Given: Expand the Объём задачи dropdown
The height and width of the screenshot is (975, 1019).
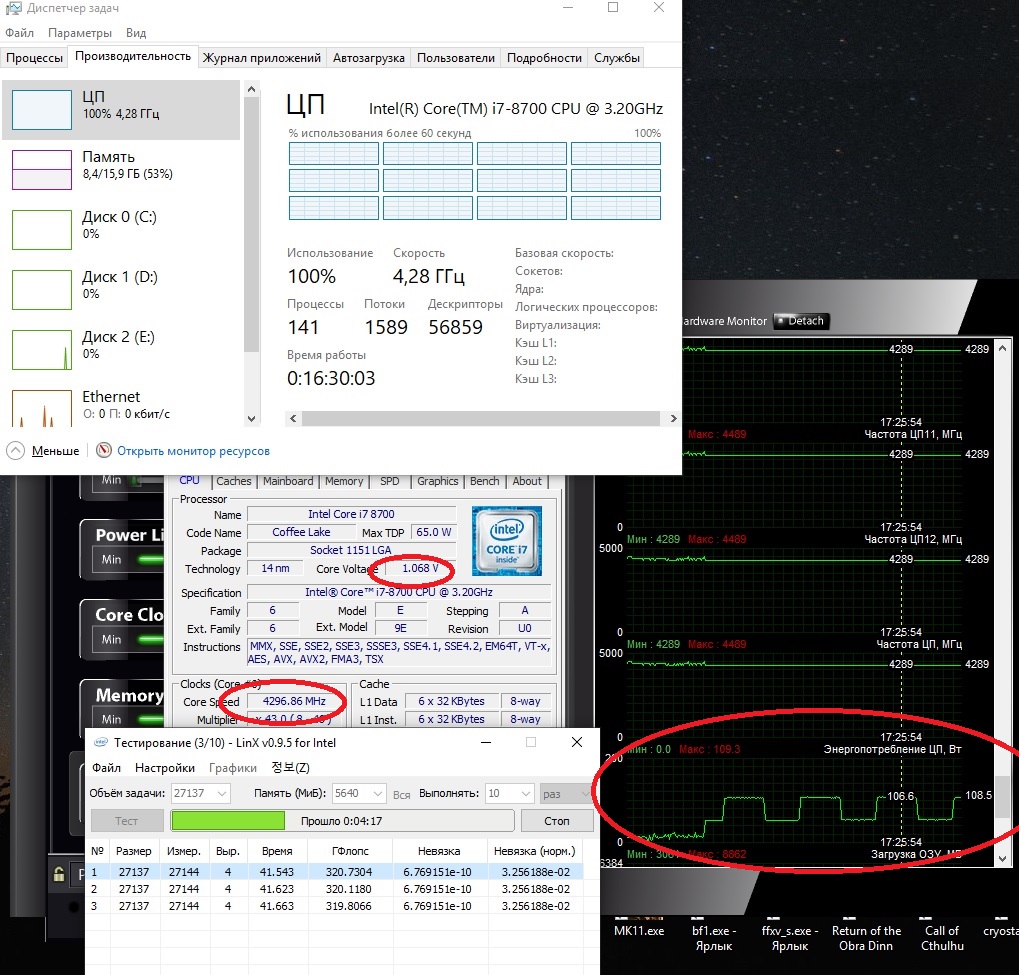Looking at the screenshot, I should tap(222, 794).
